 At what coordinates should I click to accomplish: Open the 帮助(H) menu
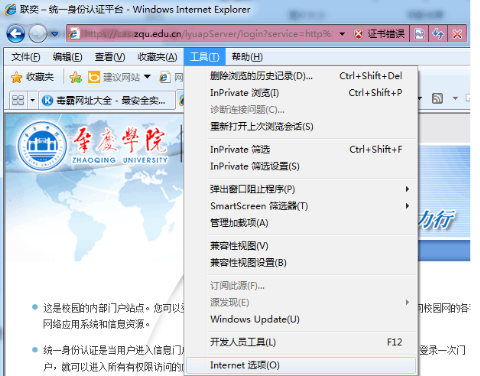[x=247, y=57]
